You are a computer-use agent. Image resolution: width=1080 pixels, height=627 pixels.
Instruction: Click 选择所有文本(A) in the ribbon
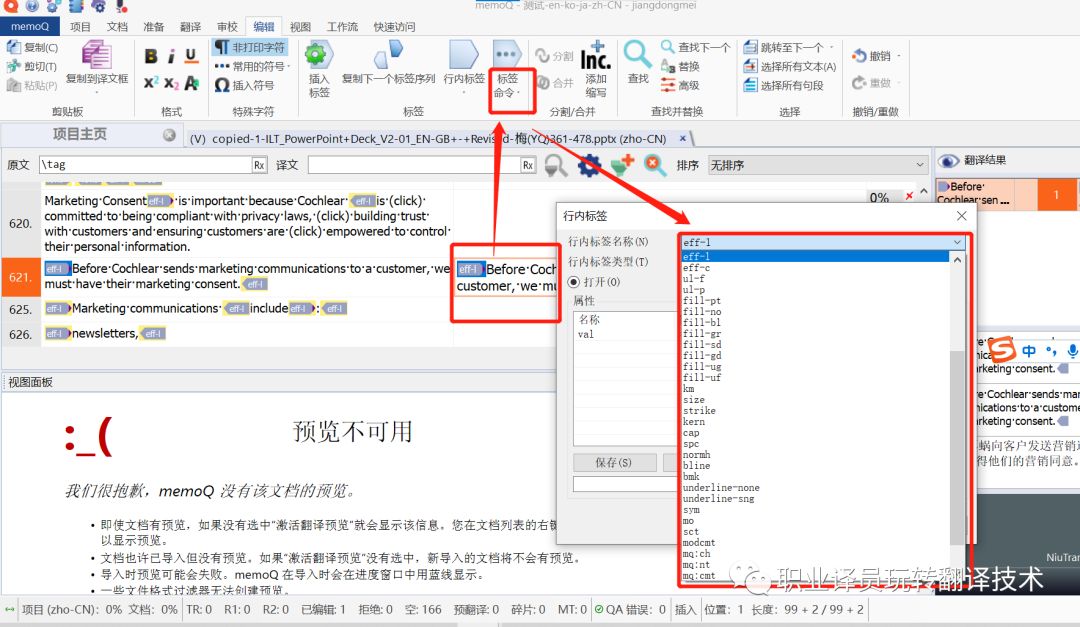coord(796,66)
